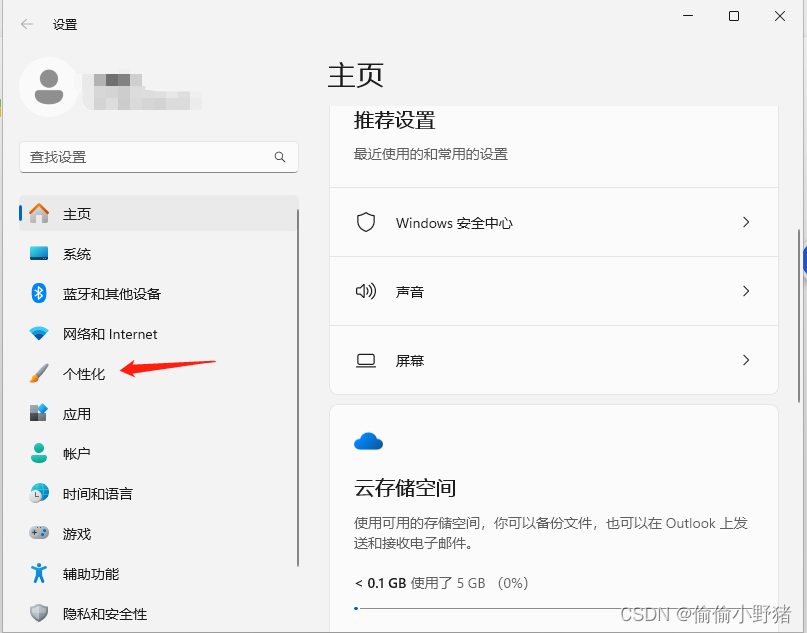
Task: Click the 查找设置 search field
Action: pyautogui.click(x=159, y=157)
